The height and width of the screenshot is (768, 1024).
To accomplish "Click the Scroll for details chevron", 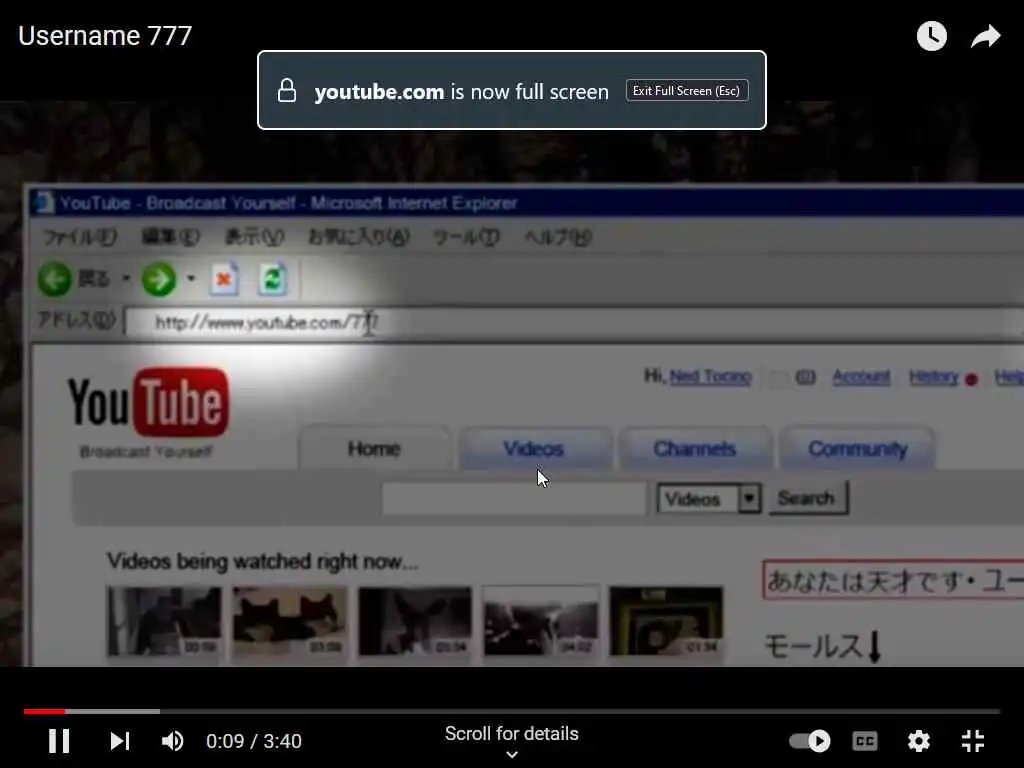I will pos(512,754).
